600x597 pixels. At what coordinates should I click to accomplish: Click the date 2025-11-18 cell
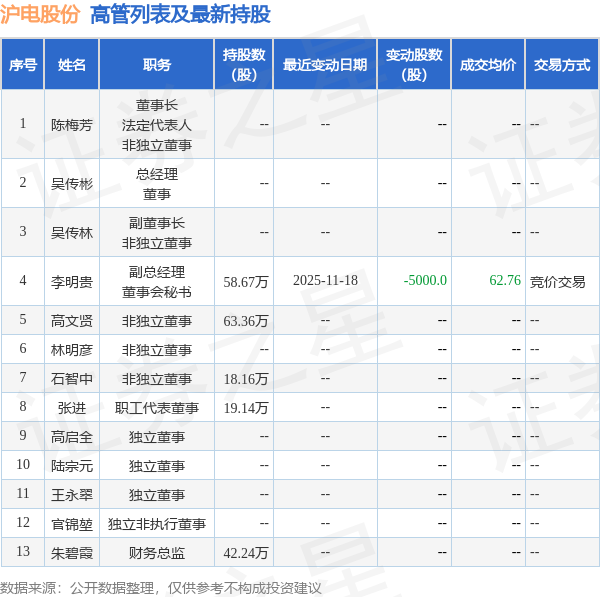click(325, 281)
